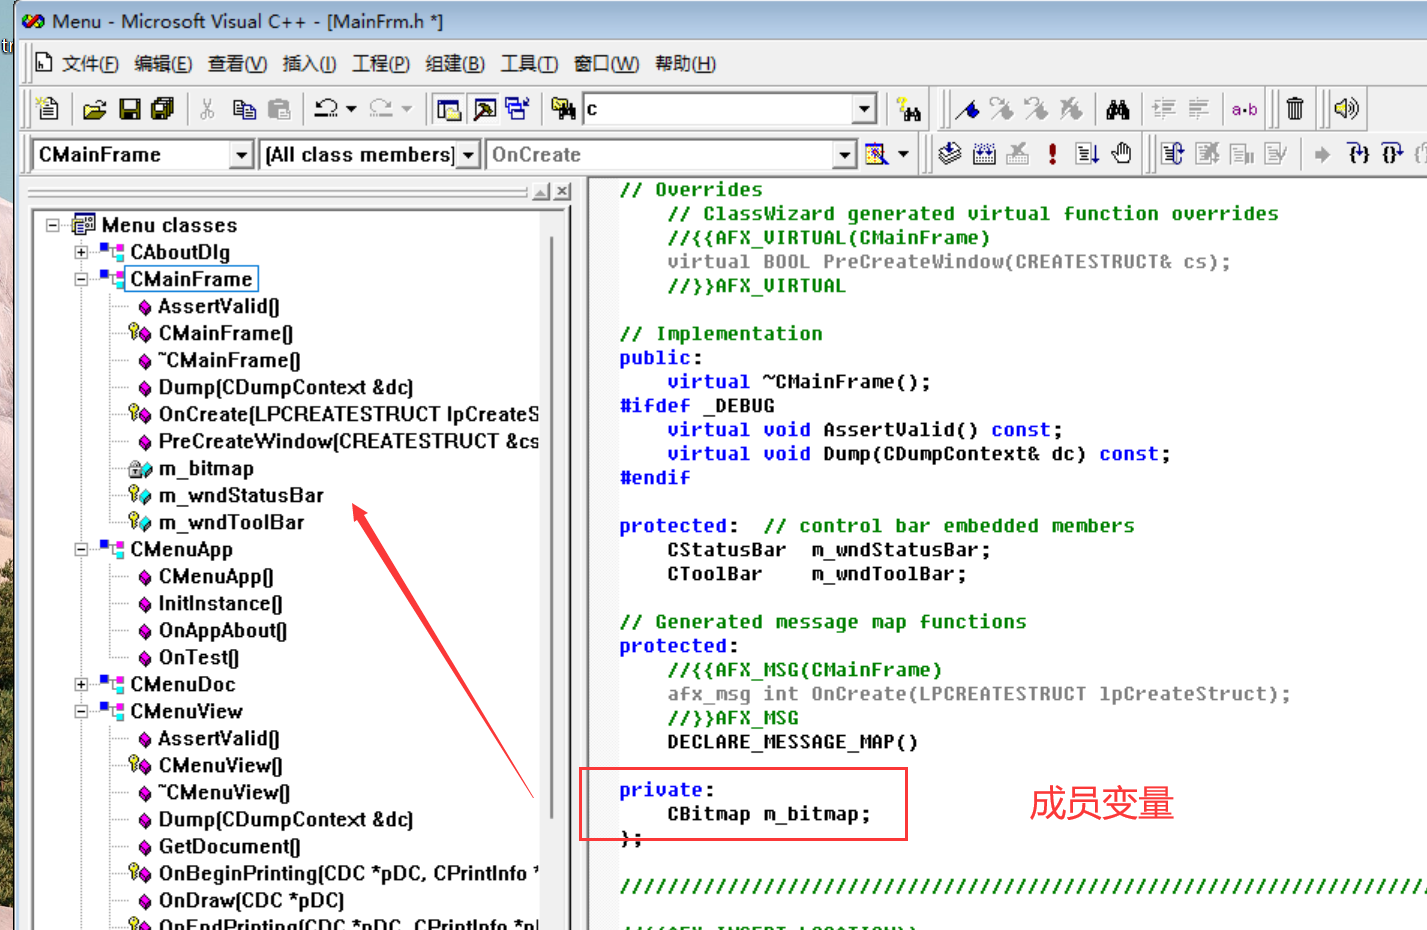Select OnTest() in the class tree
The height and width of the screenshot is (930, 1427).
click(198, 657)
